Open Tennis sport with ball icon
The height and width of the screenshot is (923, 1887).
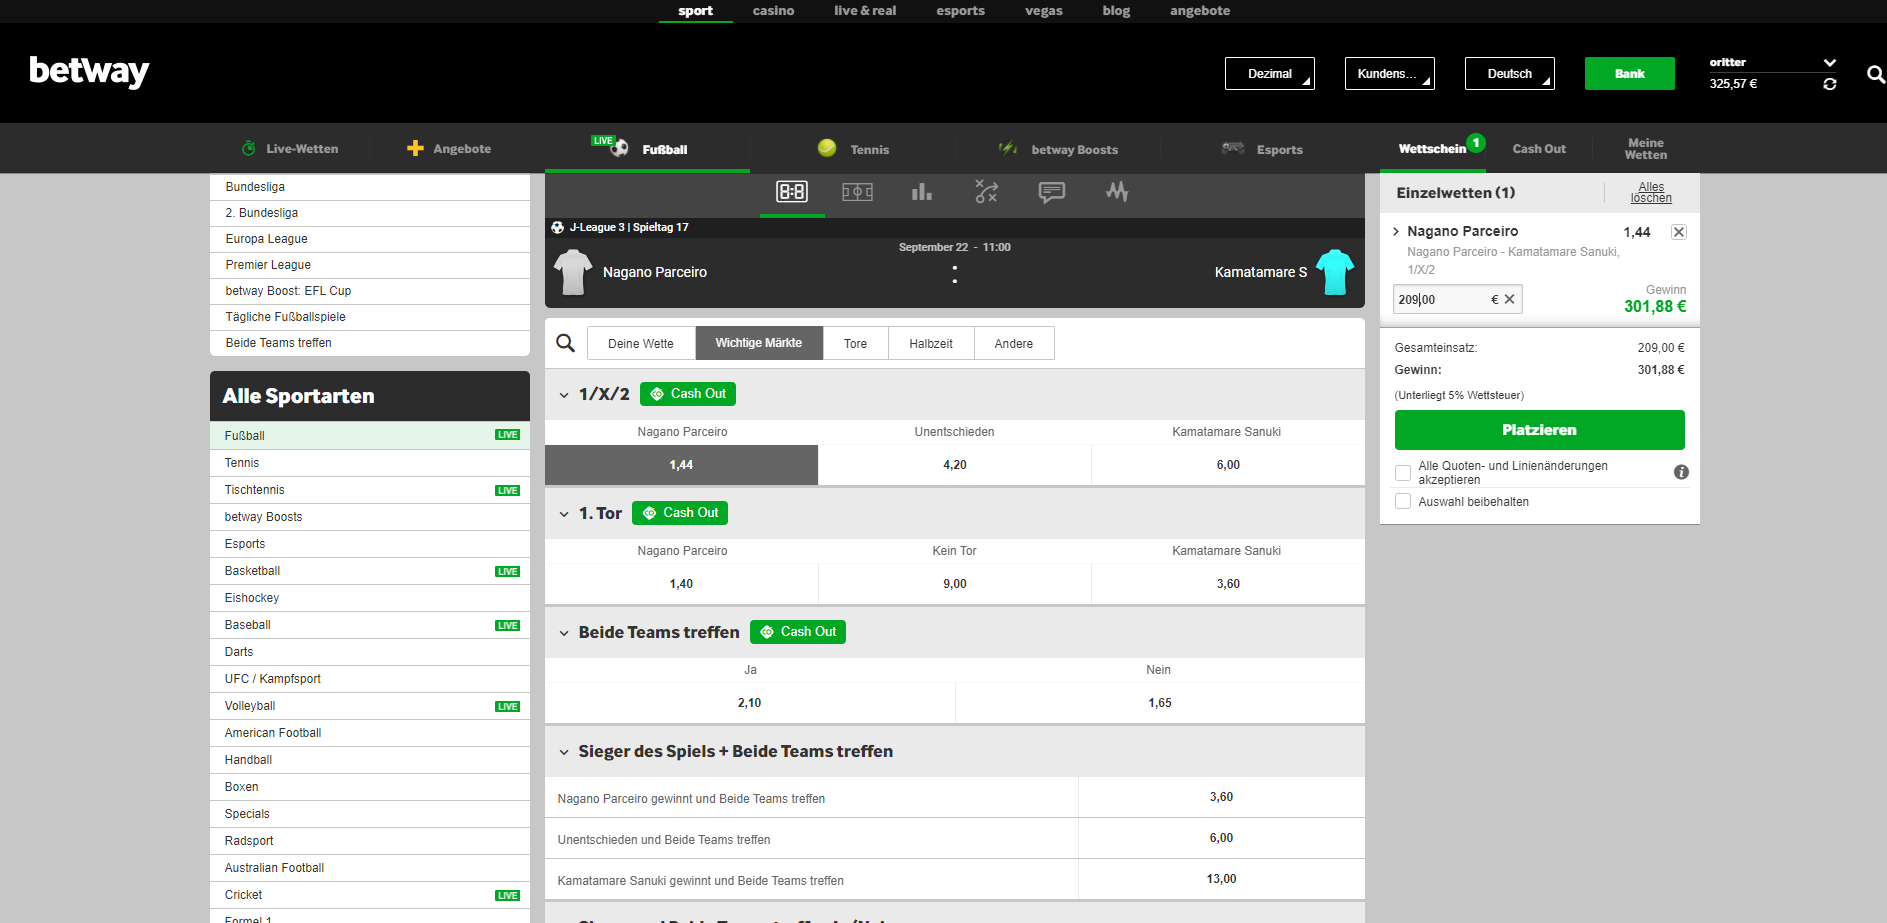[x=853, y=149]
